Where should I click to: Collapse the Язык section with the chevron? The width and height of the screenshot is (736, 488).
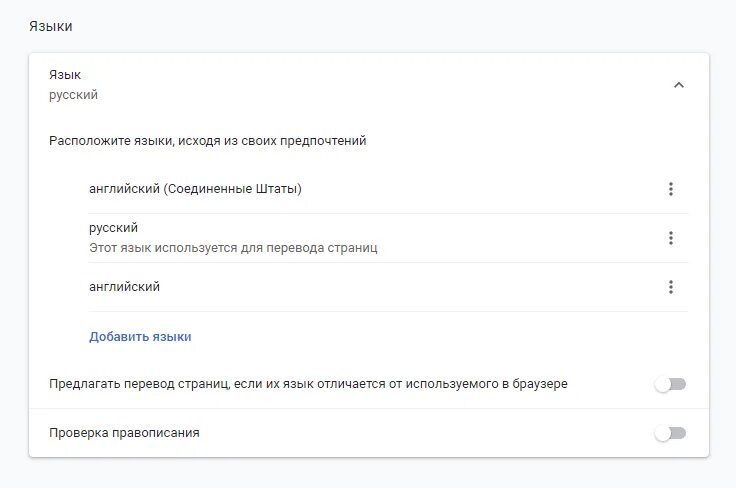679,85
